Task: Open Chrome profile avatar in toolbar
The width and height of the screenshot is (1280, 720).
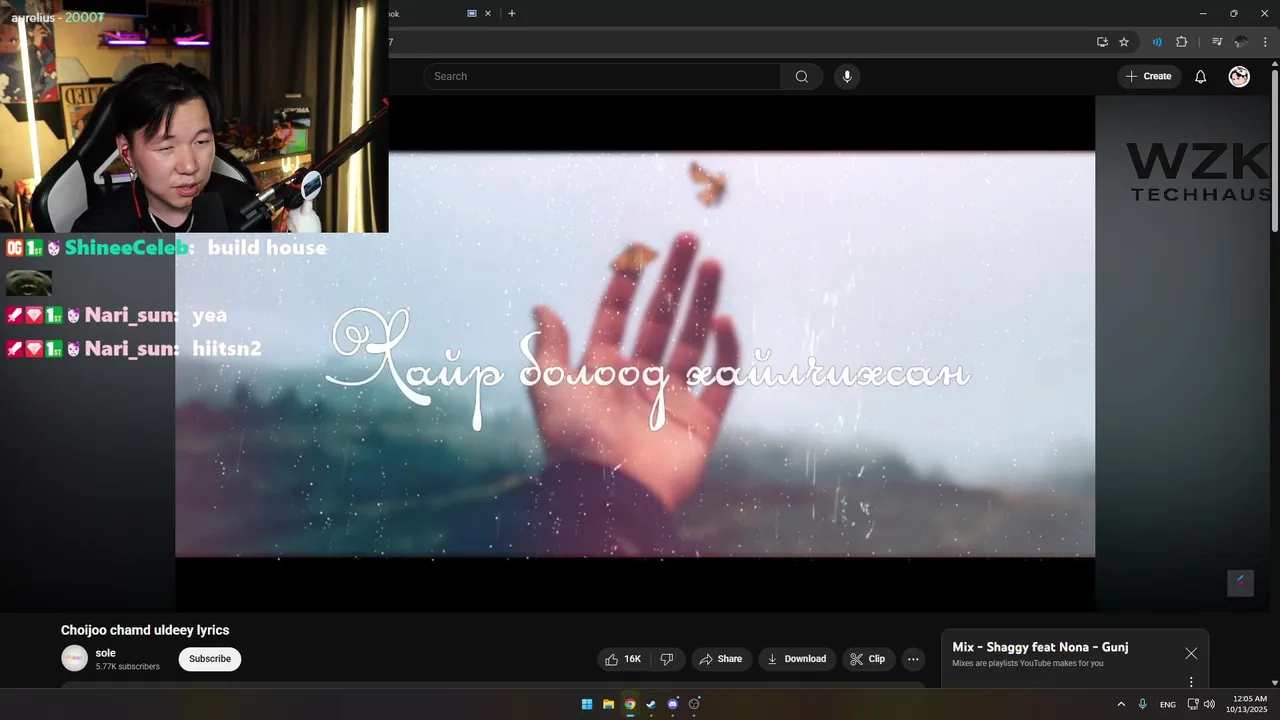Action: coord(1241,42)
